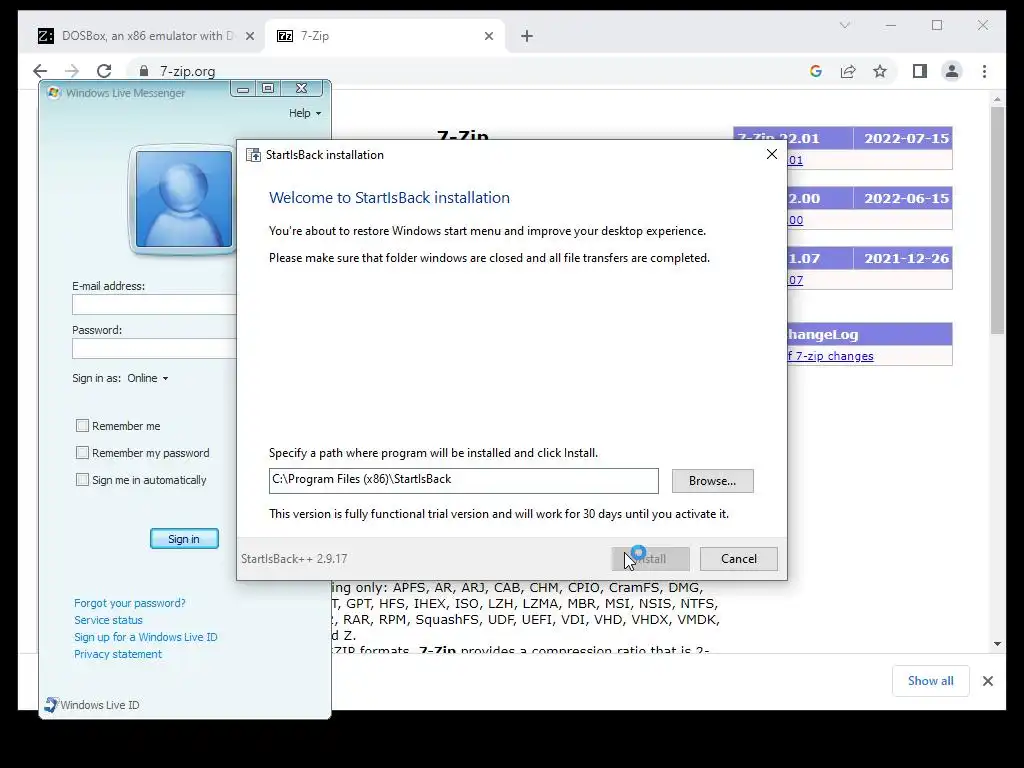The image size is (1024, 768).
Task: Check Remember my password checkbox
Action: (82, 453)
